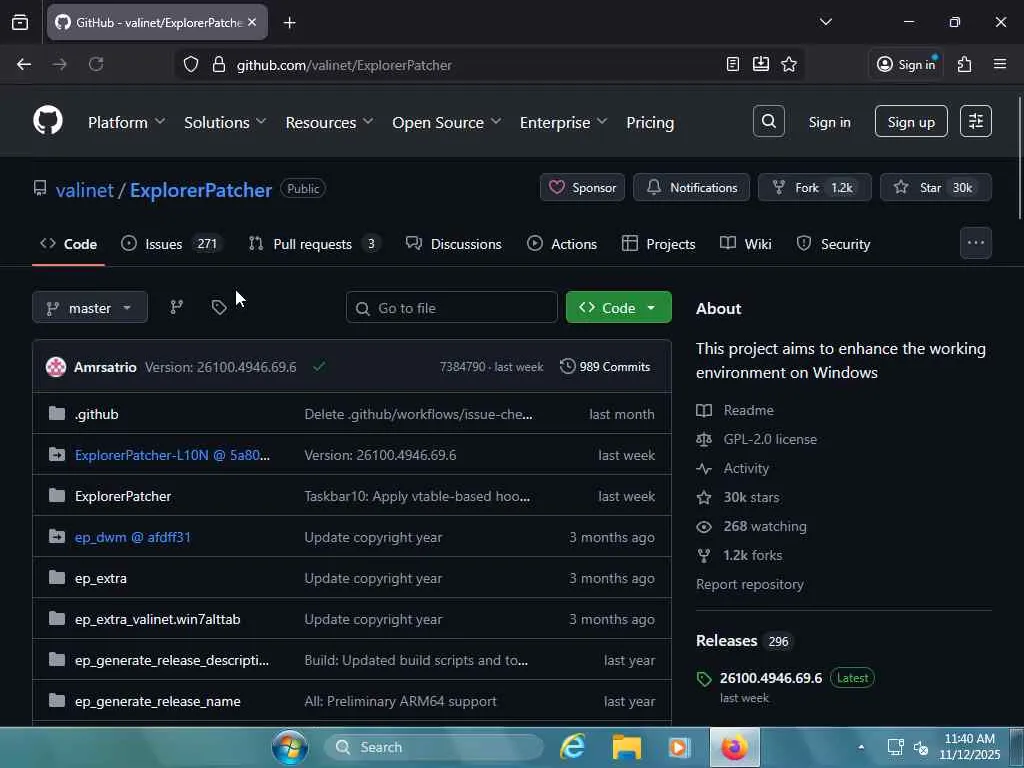Click the Sign up button

[911, 121]
